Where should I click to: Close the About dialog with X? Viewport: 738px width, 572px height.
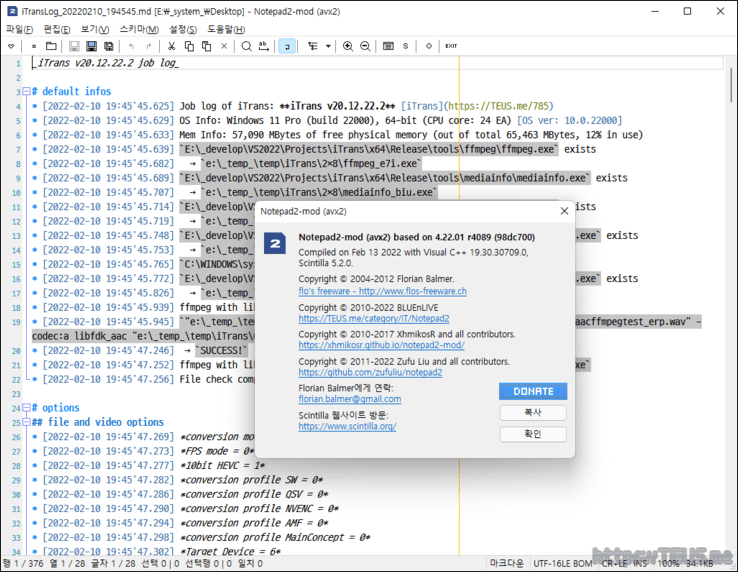pyautogui.click(x=564, y=211)
